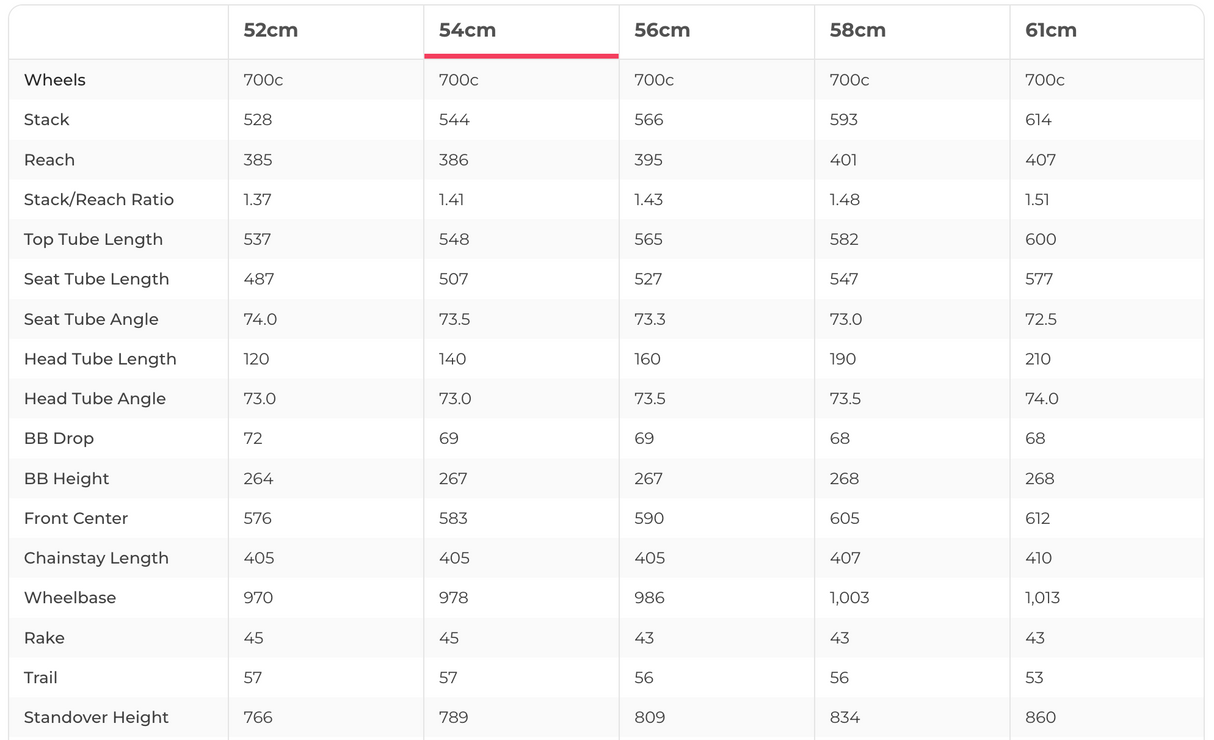The height and width of the screenshot is (740, 1214).
Task: Click the Seat Tube Angle row label
Action: (x=91, y=319)
